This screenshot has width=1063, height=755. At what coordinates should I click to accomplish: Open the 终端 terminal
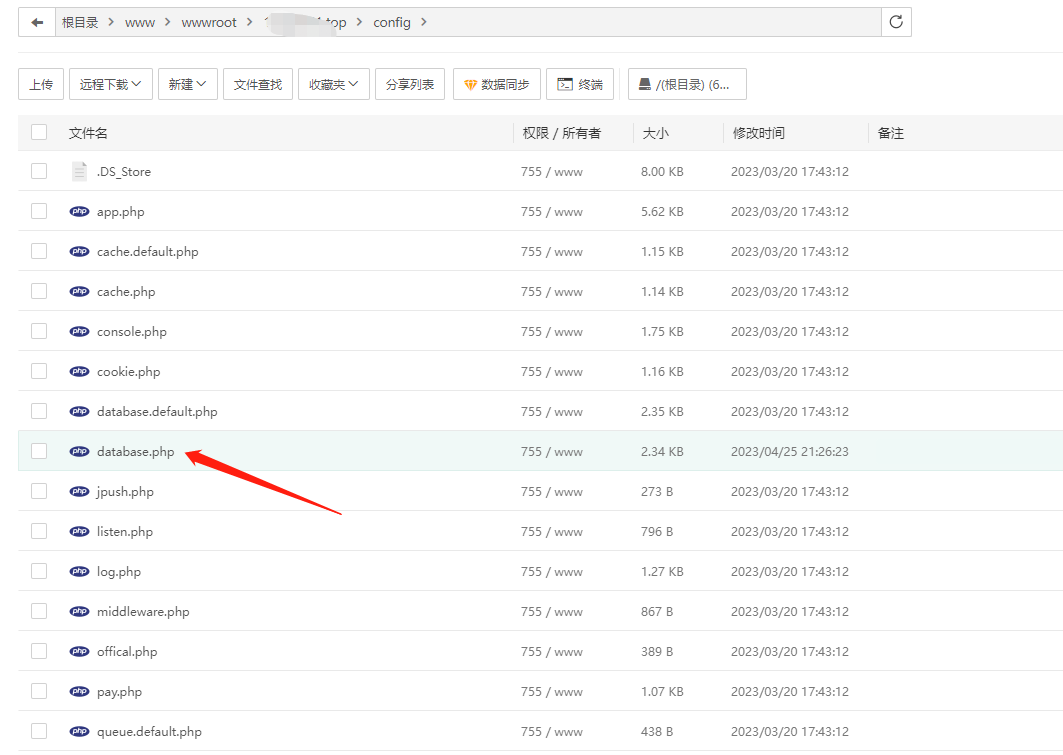click(x=580, y=84)
